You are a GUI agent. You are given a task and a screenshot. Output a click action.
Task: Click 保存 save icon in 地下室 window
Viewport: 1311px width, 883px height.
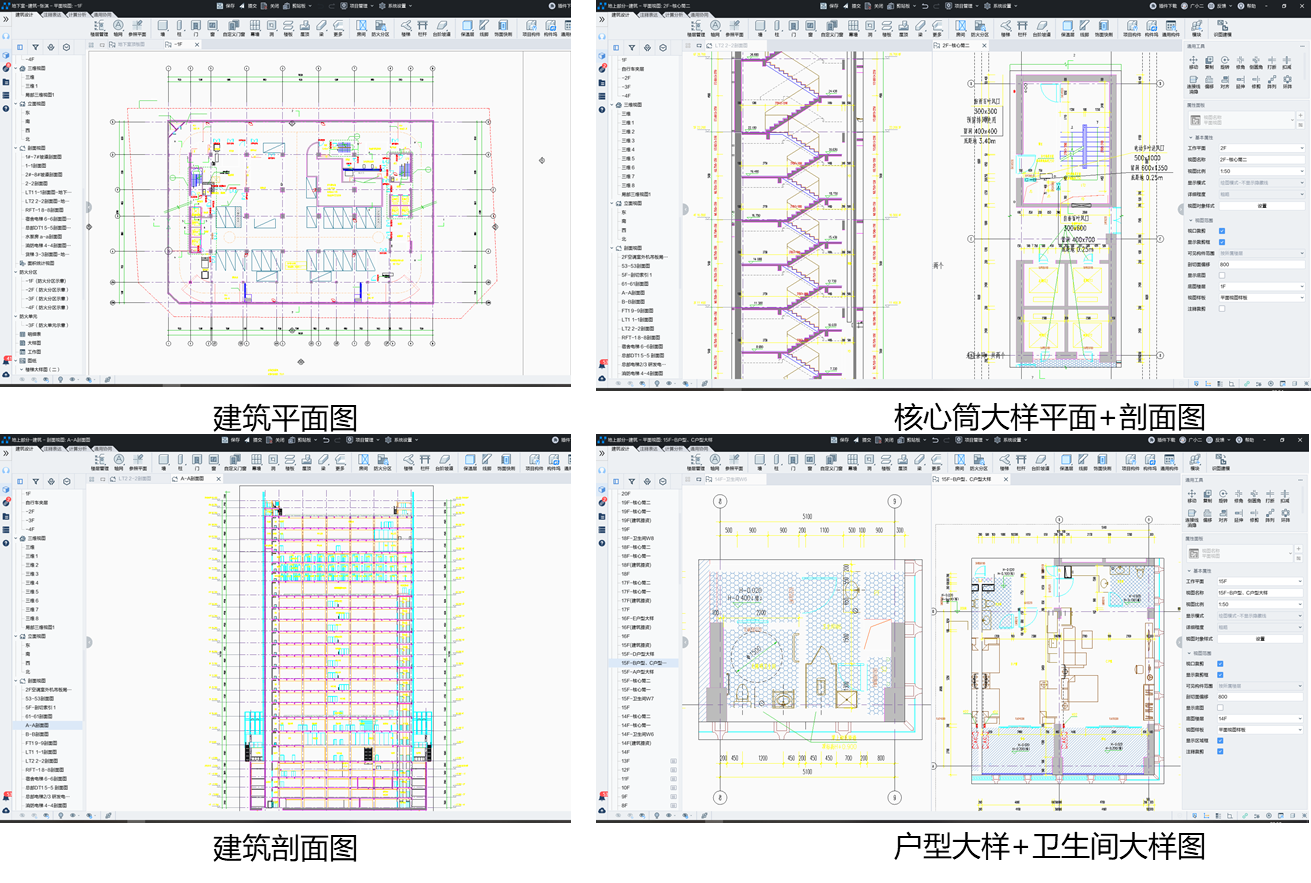(226, 5)
